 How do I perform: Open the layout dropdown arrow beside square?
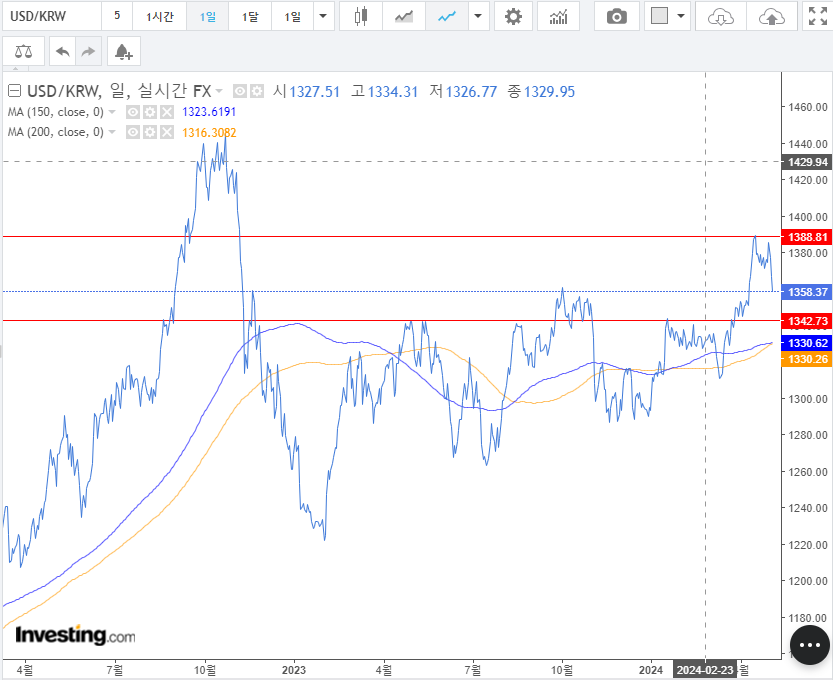coord(681,16)
